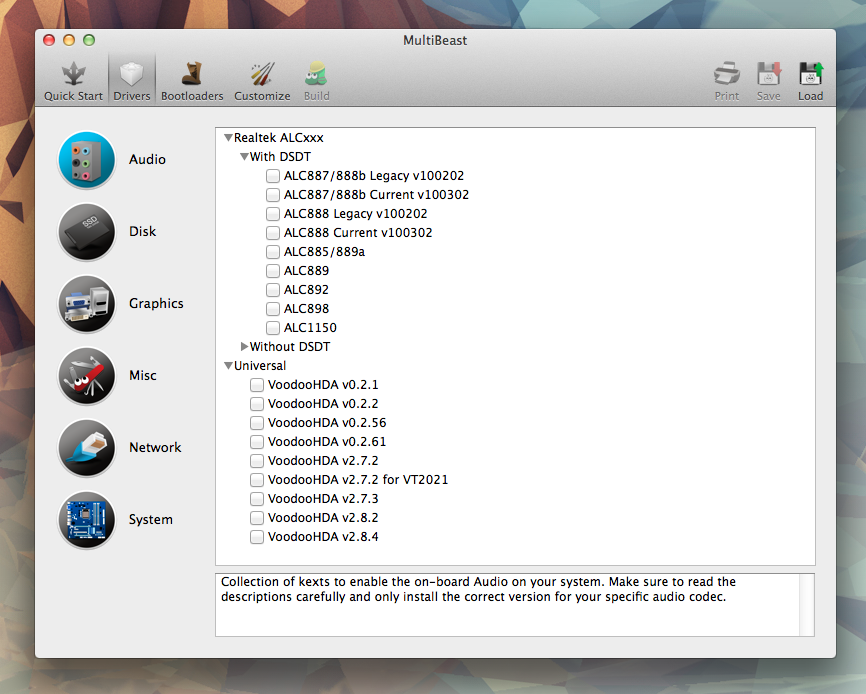The image size is (866, 694).
Task: Select the Misc swiss-knife icon
Action: pos(87,376)
